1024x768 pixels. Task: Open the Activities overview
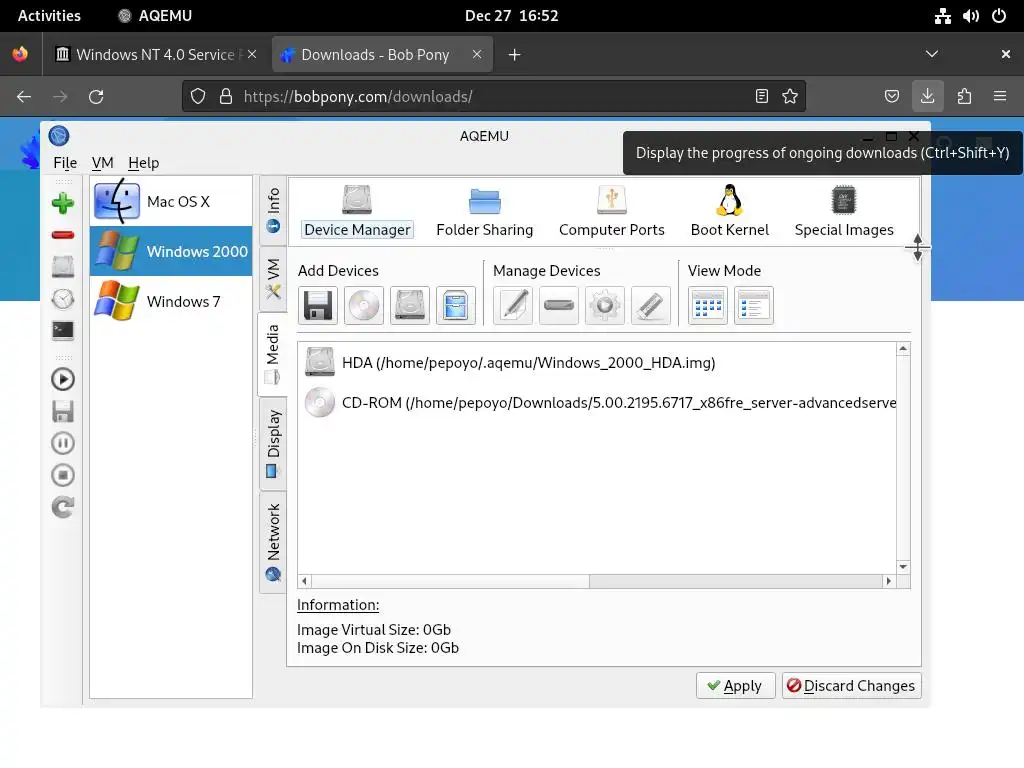point(49,16)
